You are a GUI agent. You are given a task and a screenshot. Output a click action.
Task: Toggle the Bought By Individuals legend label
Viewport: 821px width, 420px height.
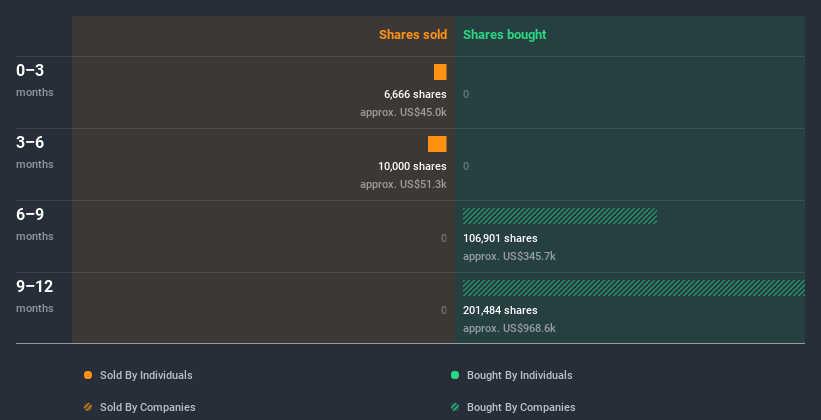click(519, 375)
